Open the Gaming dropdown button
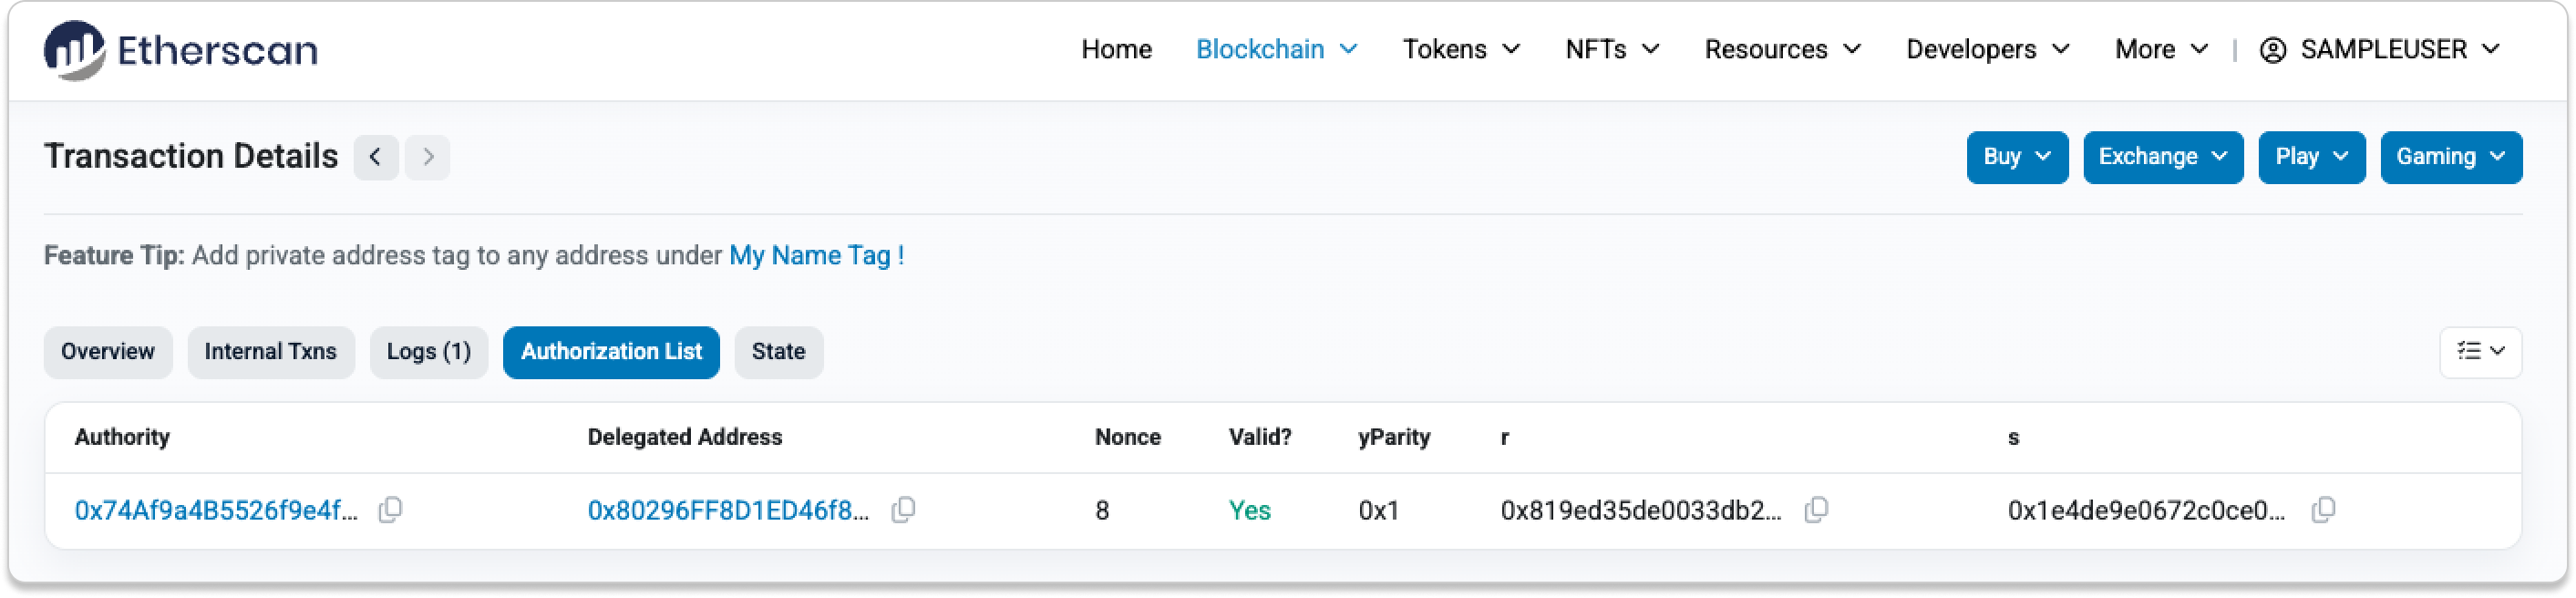2576x598 pixels. click(2450, 157)
